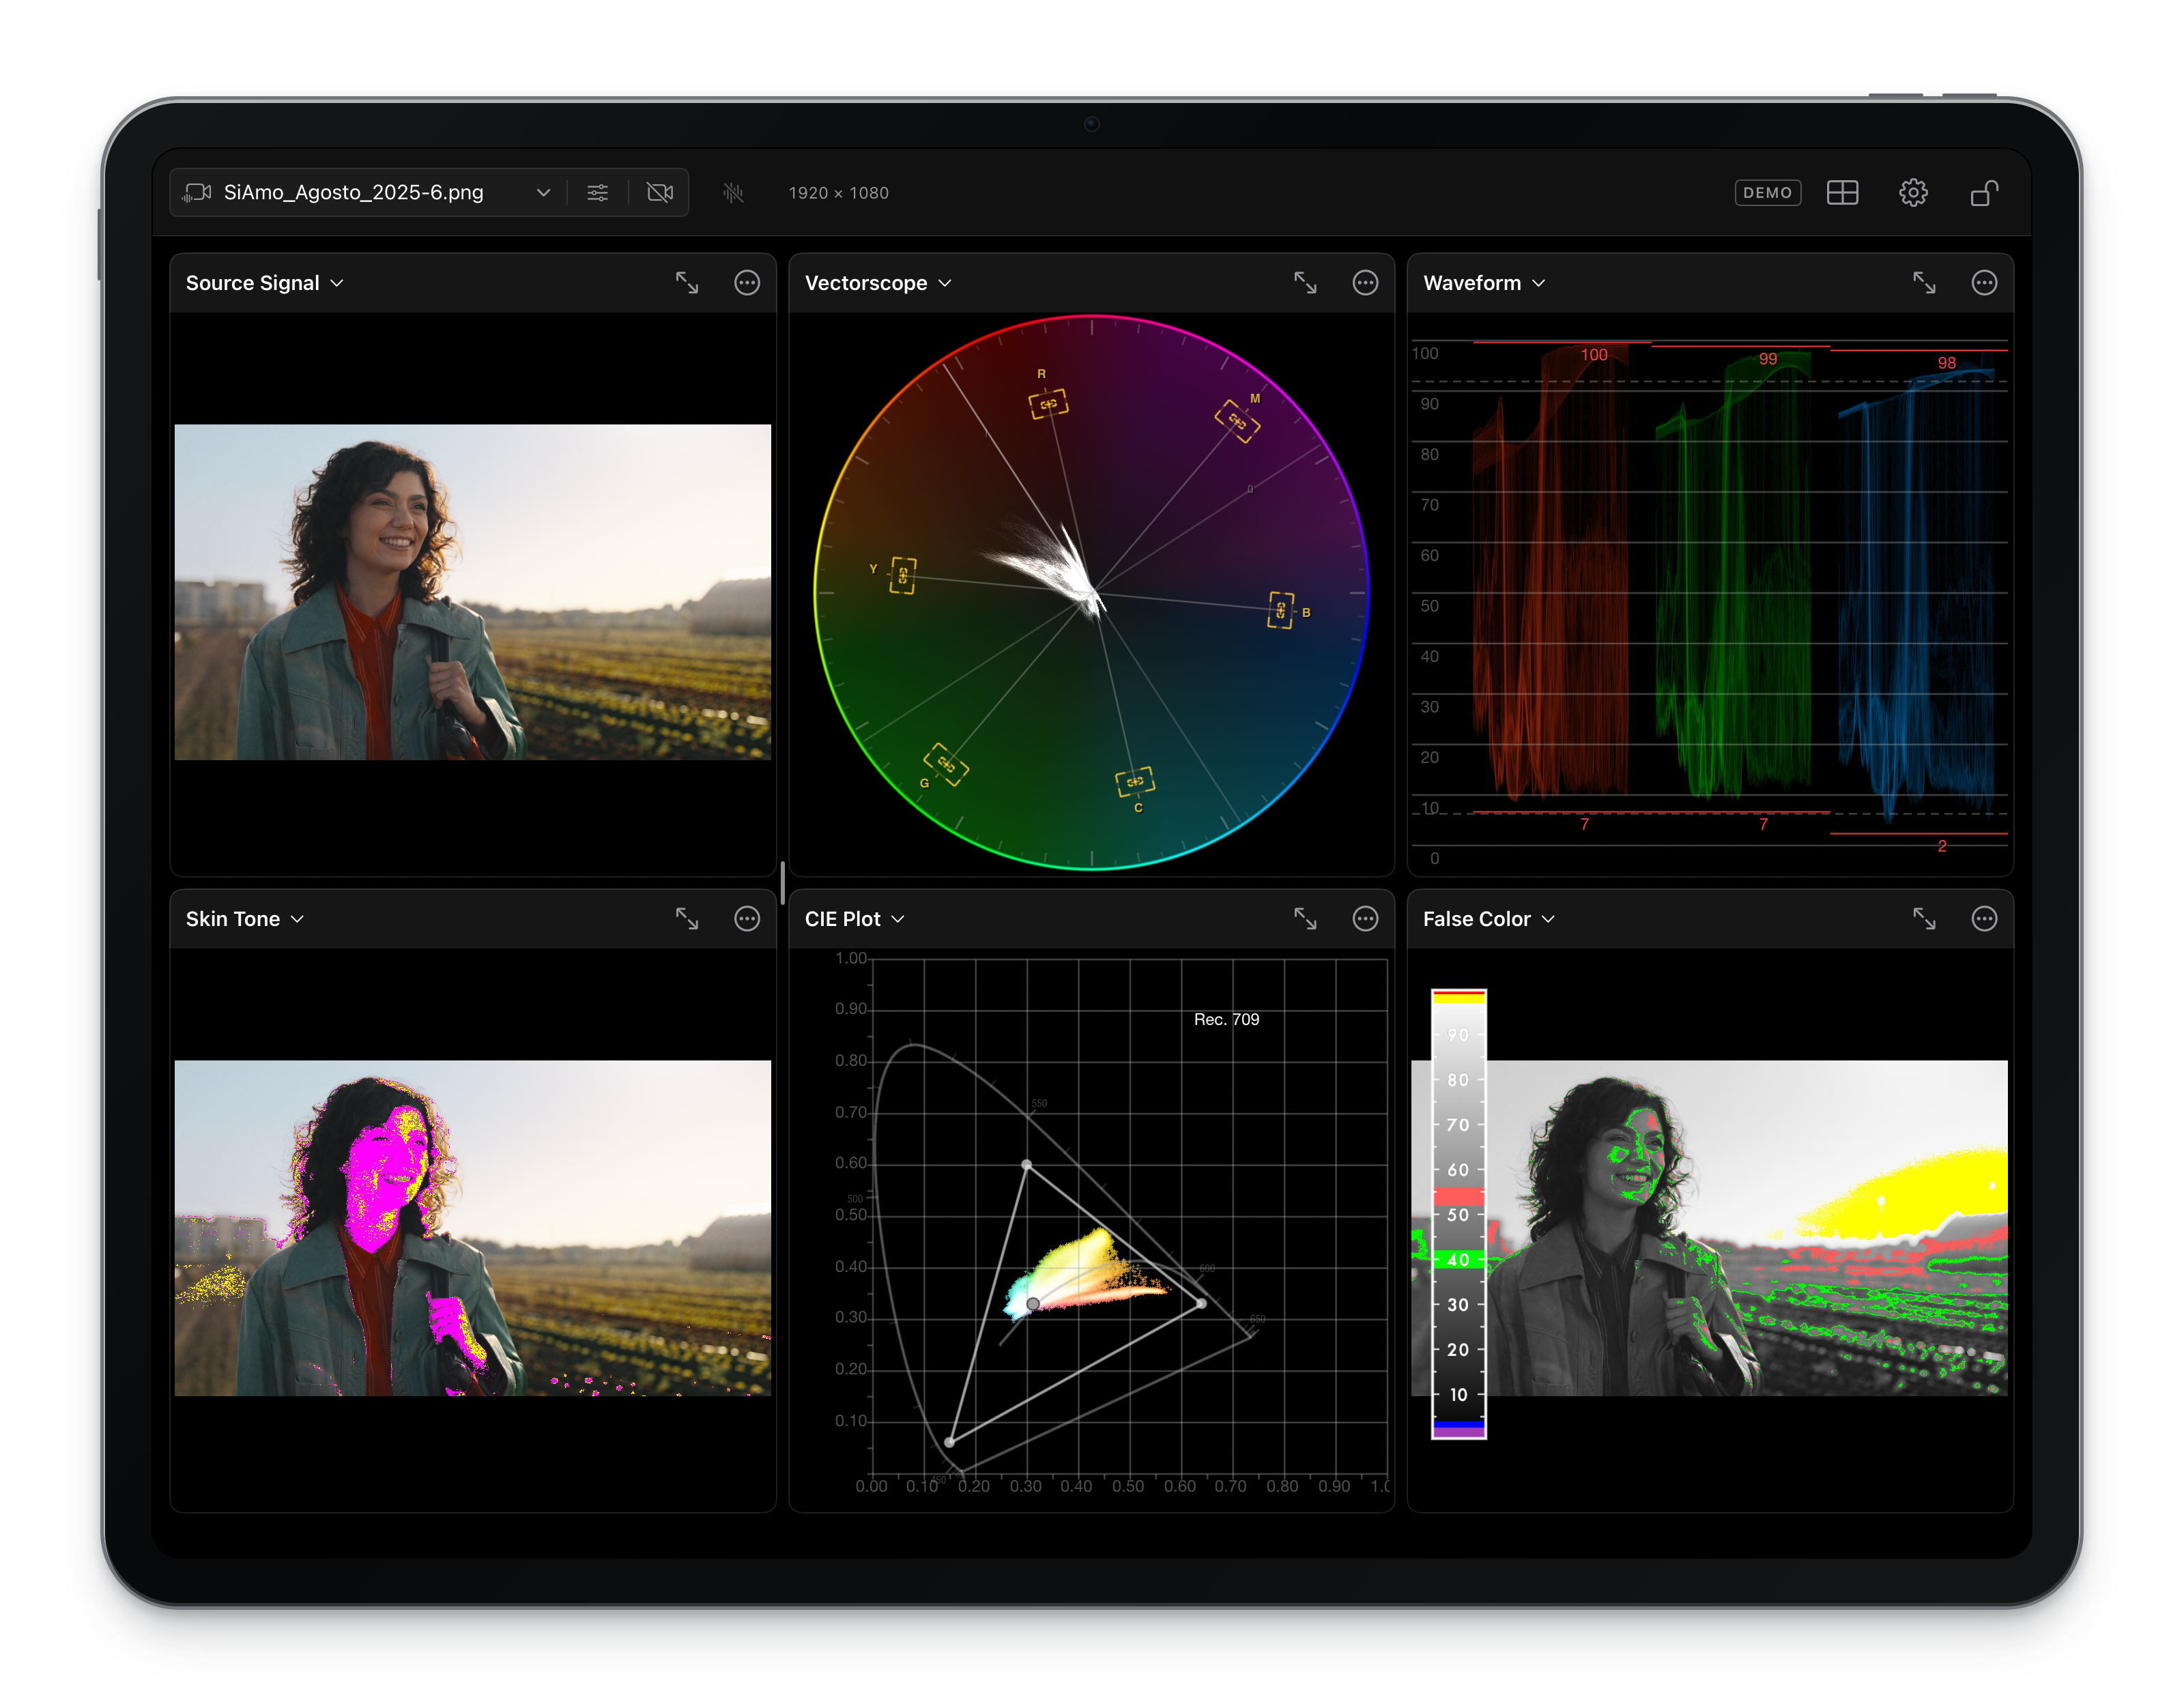Click the Source Signal image preview

coord(473,592)
